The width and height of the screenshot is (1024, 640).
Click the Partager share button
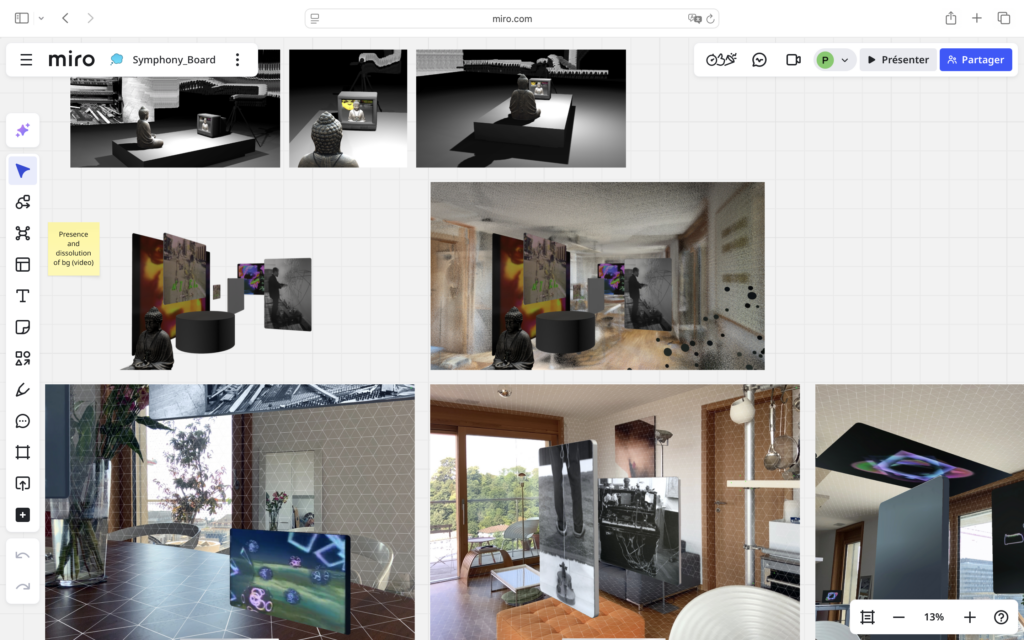click(x=975, y=60)
